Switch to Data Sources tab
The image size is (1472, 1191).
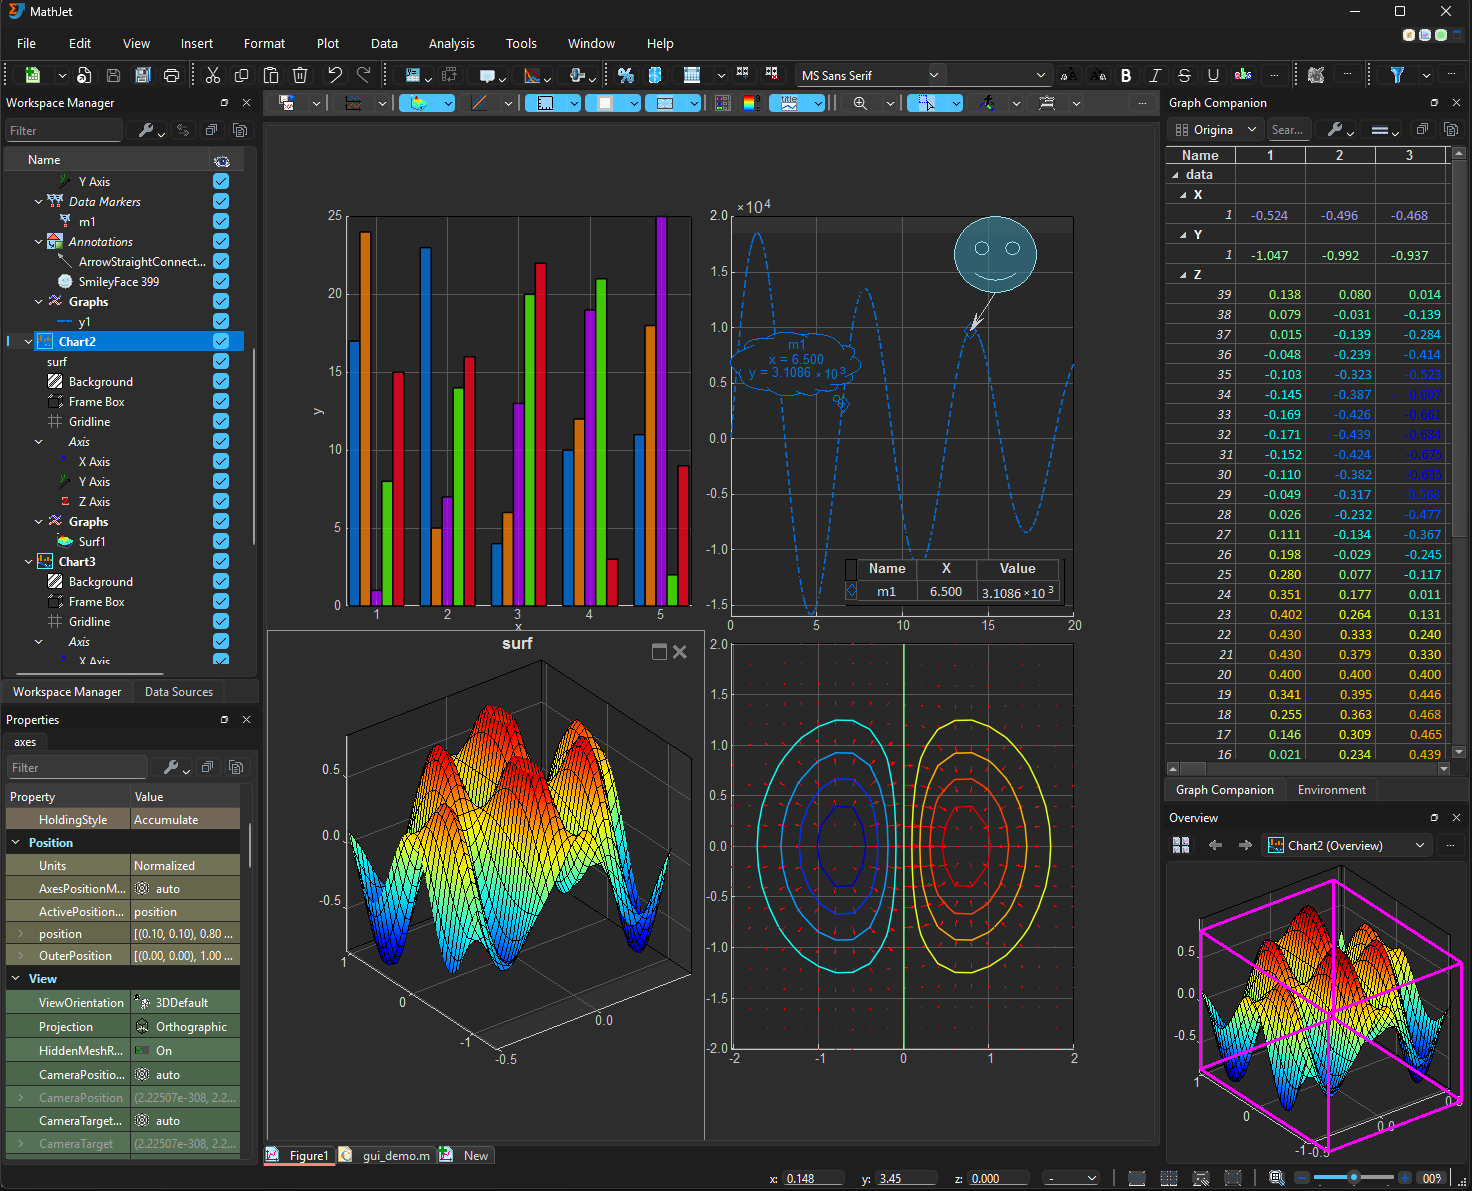click(x=179, y=692)
